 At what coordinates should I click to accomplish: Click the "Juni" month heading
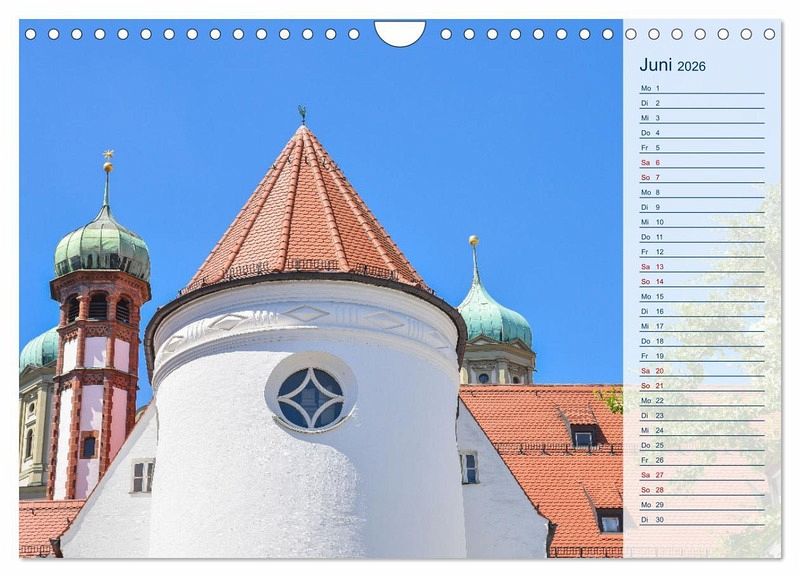pyautogui.click(x=656, y=65)
